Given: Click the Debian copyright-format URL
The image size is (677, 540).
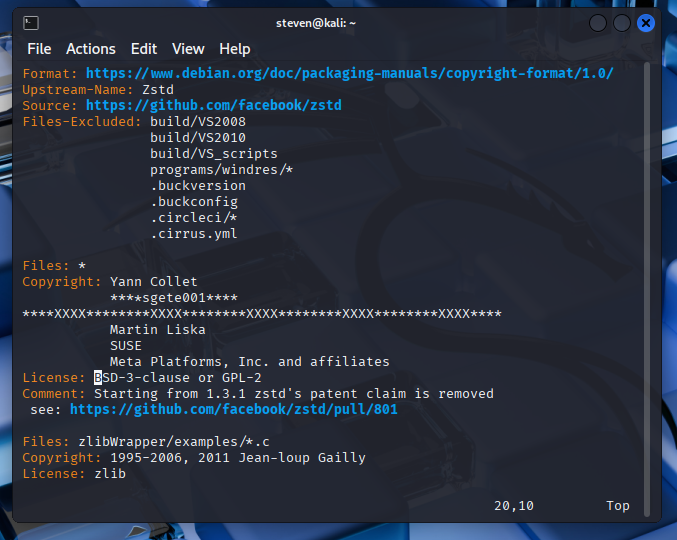Looking at the screenshot, I should 349,73.
